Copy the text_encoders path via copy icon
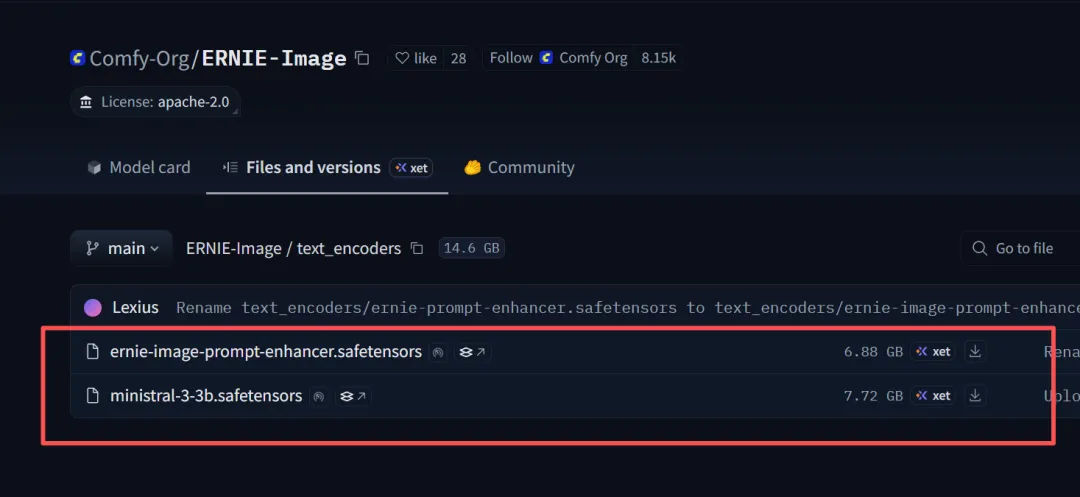 click(417, 248)
